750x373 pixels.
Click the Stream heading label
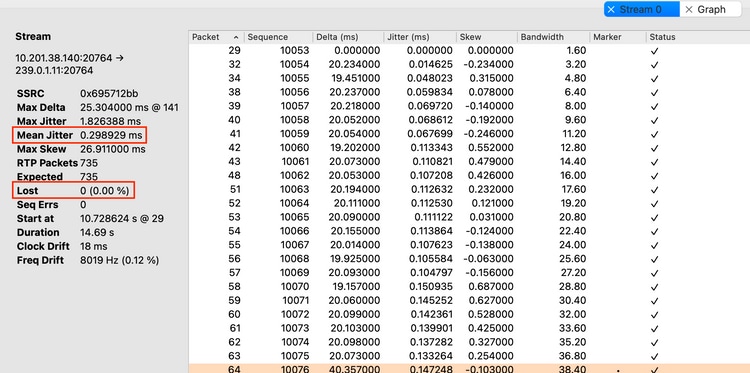[33, 36]
